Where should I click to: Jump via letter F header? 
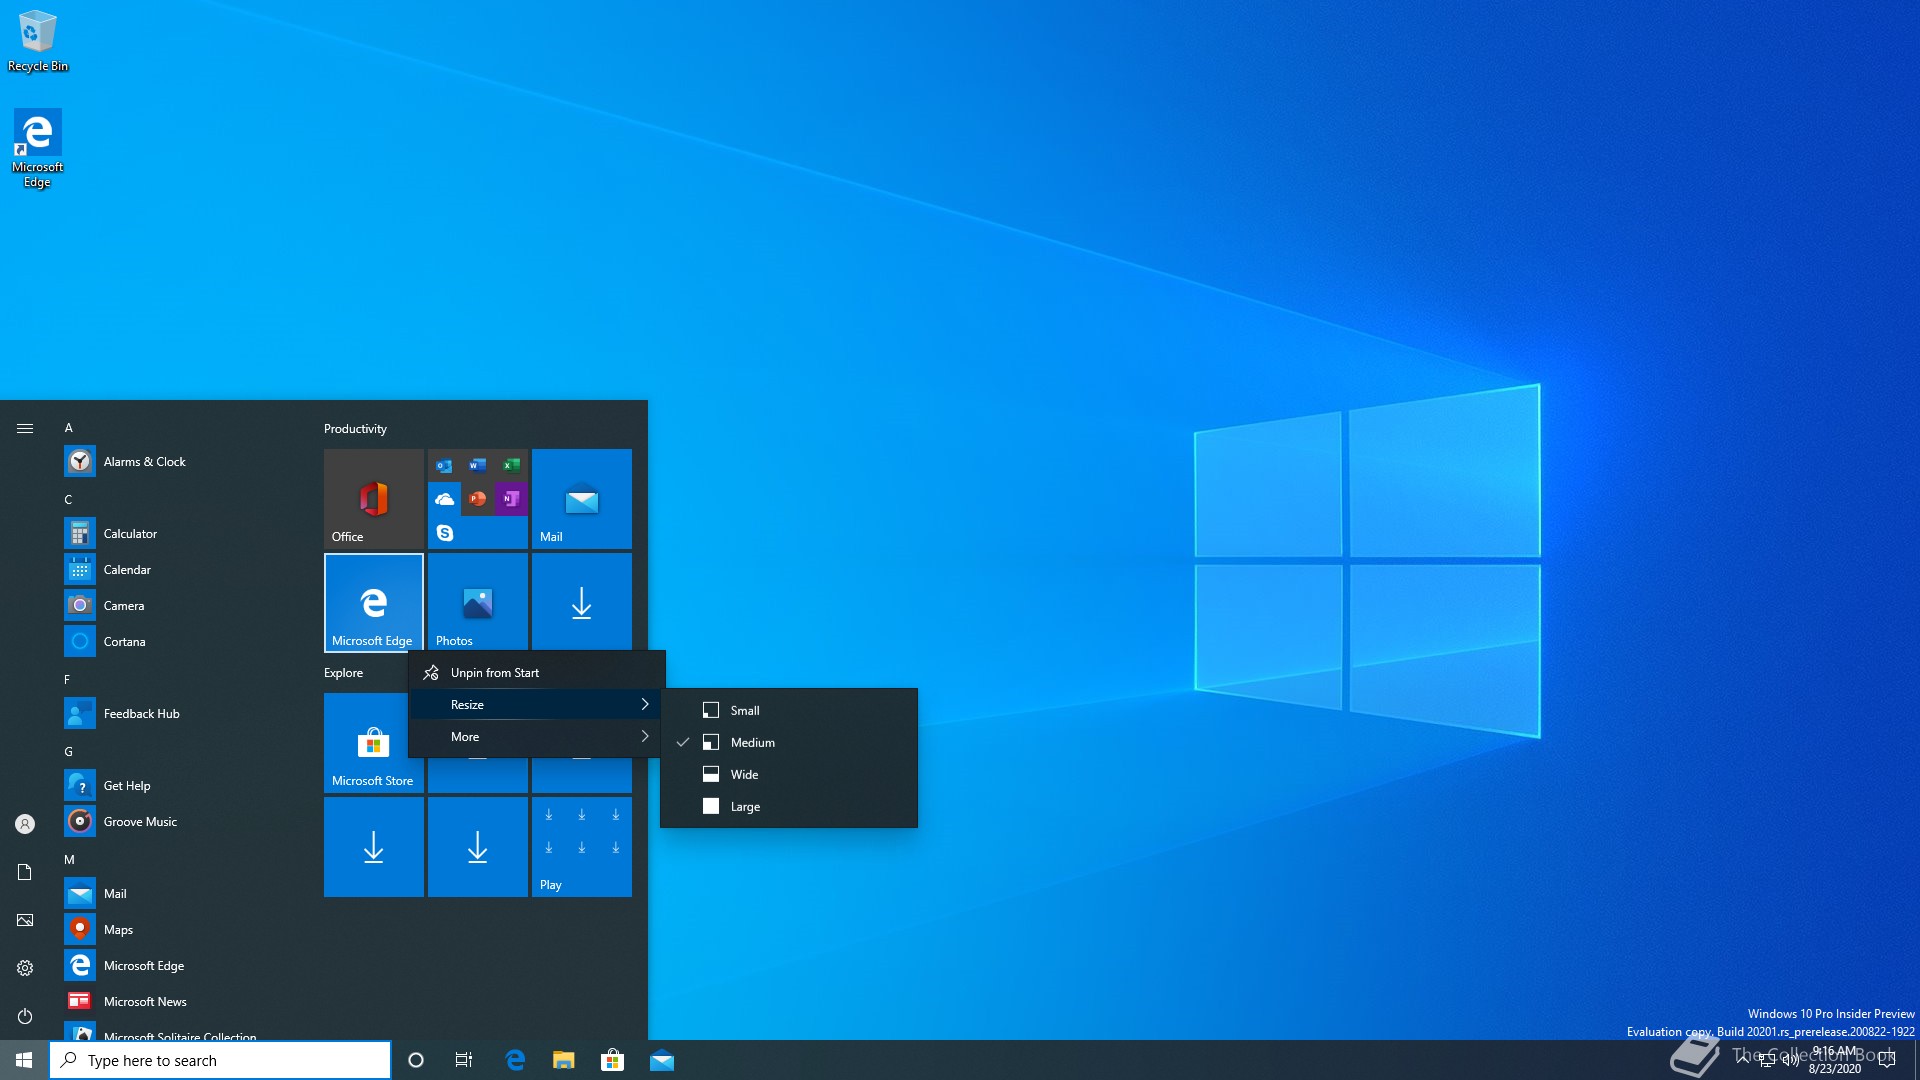(x=67, y=679)
